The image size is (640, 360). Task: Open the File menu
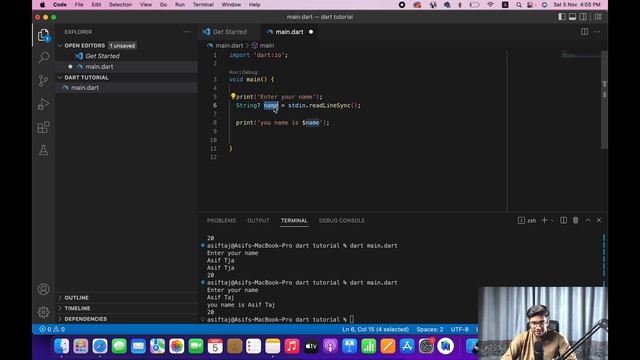click(x=79, y=4)
